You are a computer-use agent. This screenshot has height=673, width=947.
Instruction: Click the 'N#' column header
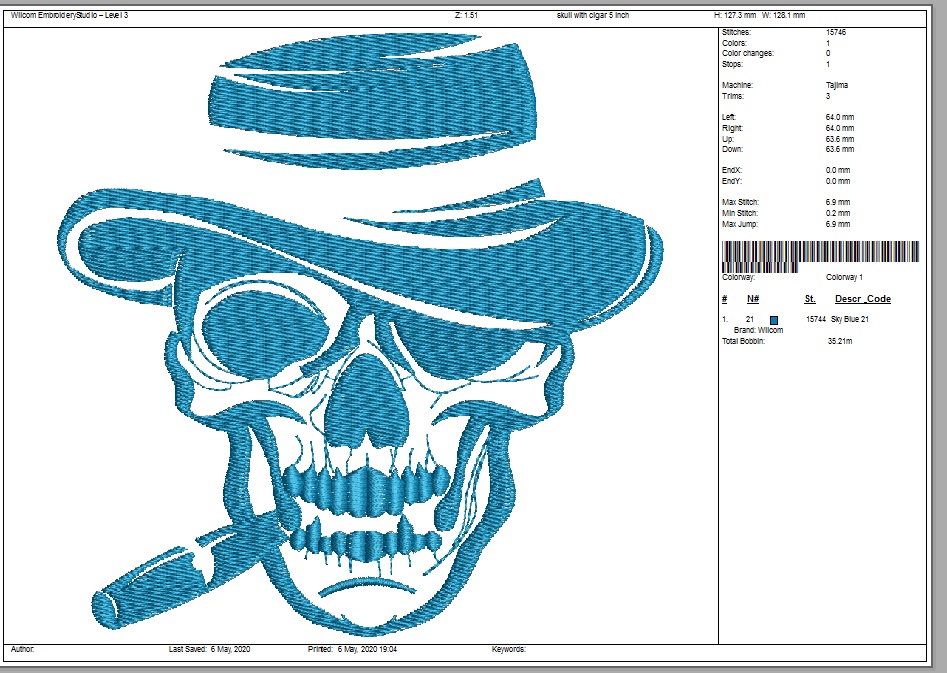[753, 299]
